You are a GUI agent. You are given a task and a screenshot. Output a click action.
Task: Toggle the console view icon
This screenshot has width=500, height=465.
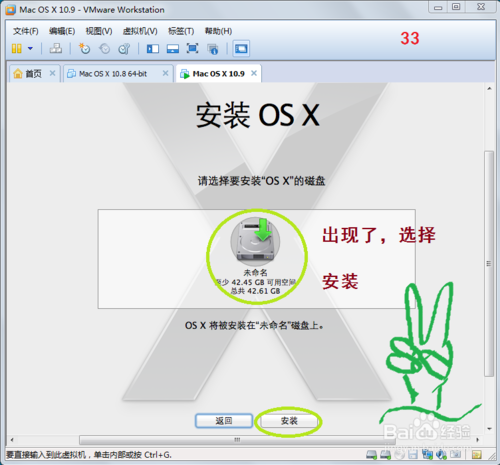[x=241, y=49]
